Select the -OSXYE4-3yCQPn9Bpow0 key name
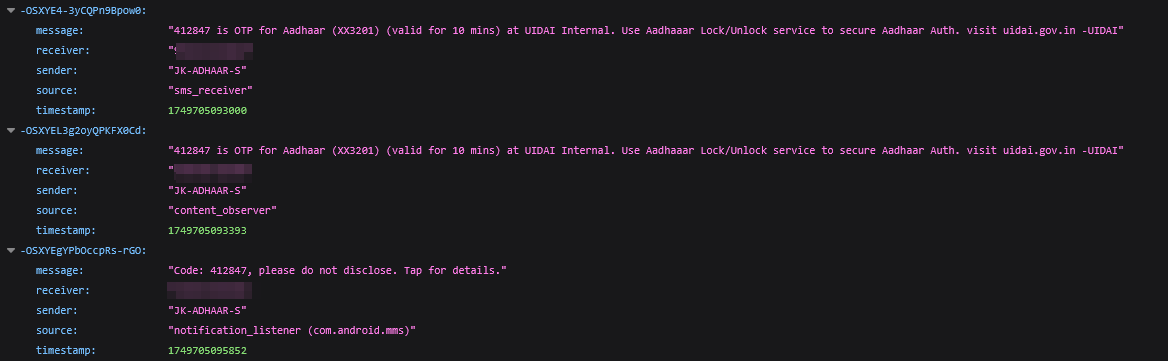 coord(82,10)
